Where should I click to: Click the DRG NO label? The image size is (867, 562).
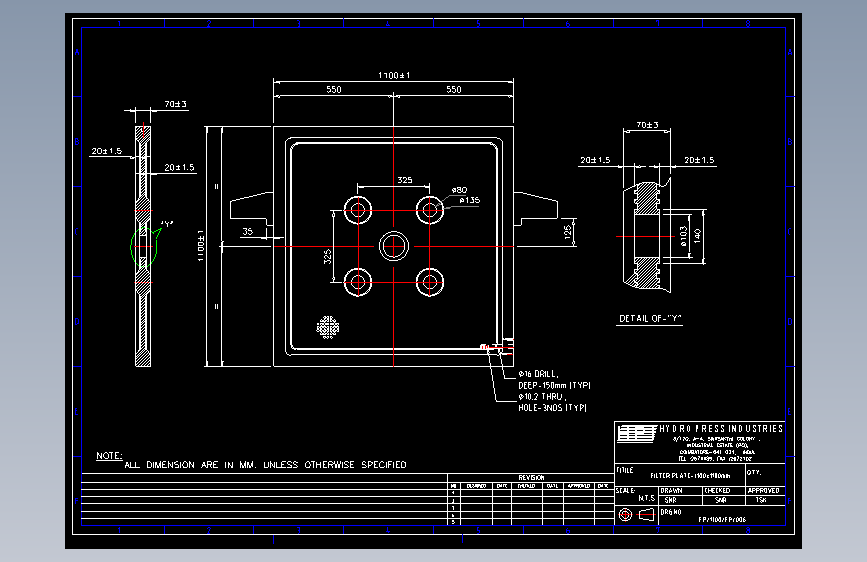671,512
